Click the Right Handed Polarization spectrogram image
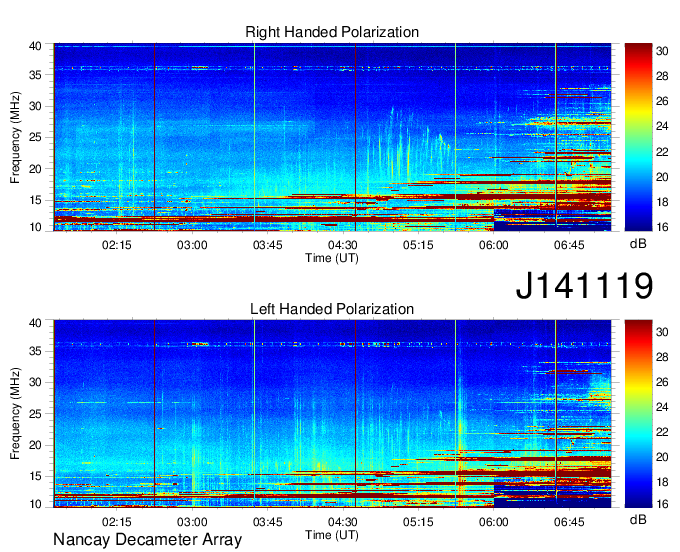680x552 pixels. click(x=332, y=137)
